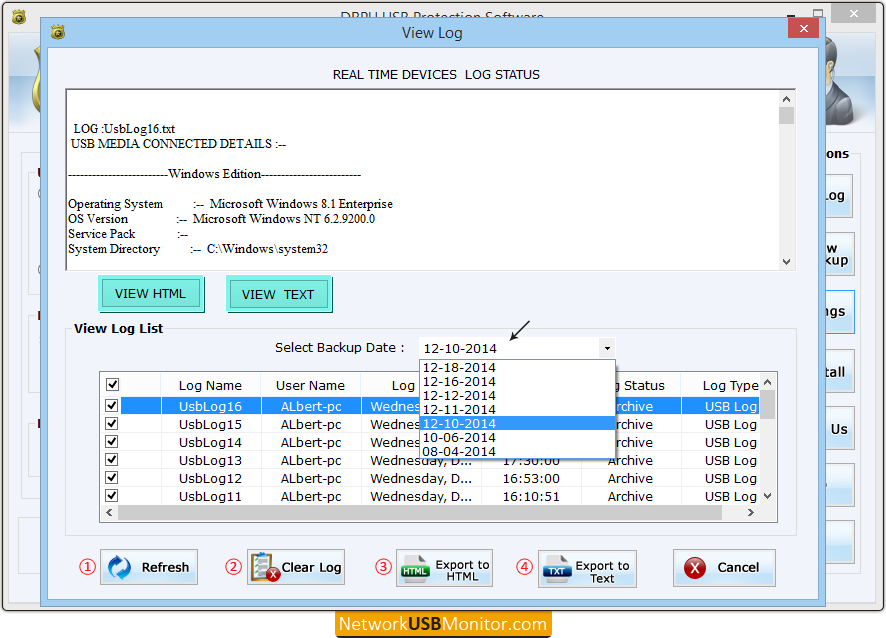Click the VIEW HTML button
This screenshot has height=638, width=886.
pos(150,294)
